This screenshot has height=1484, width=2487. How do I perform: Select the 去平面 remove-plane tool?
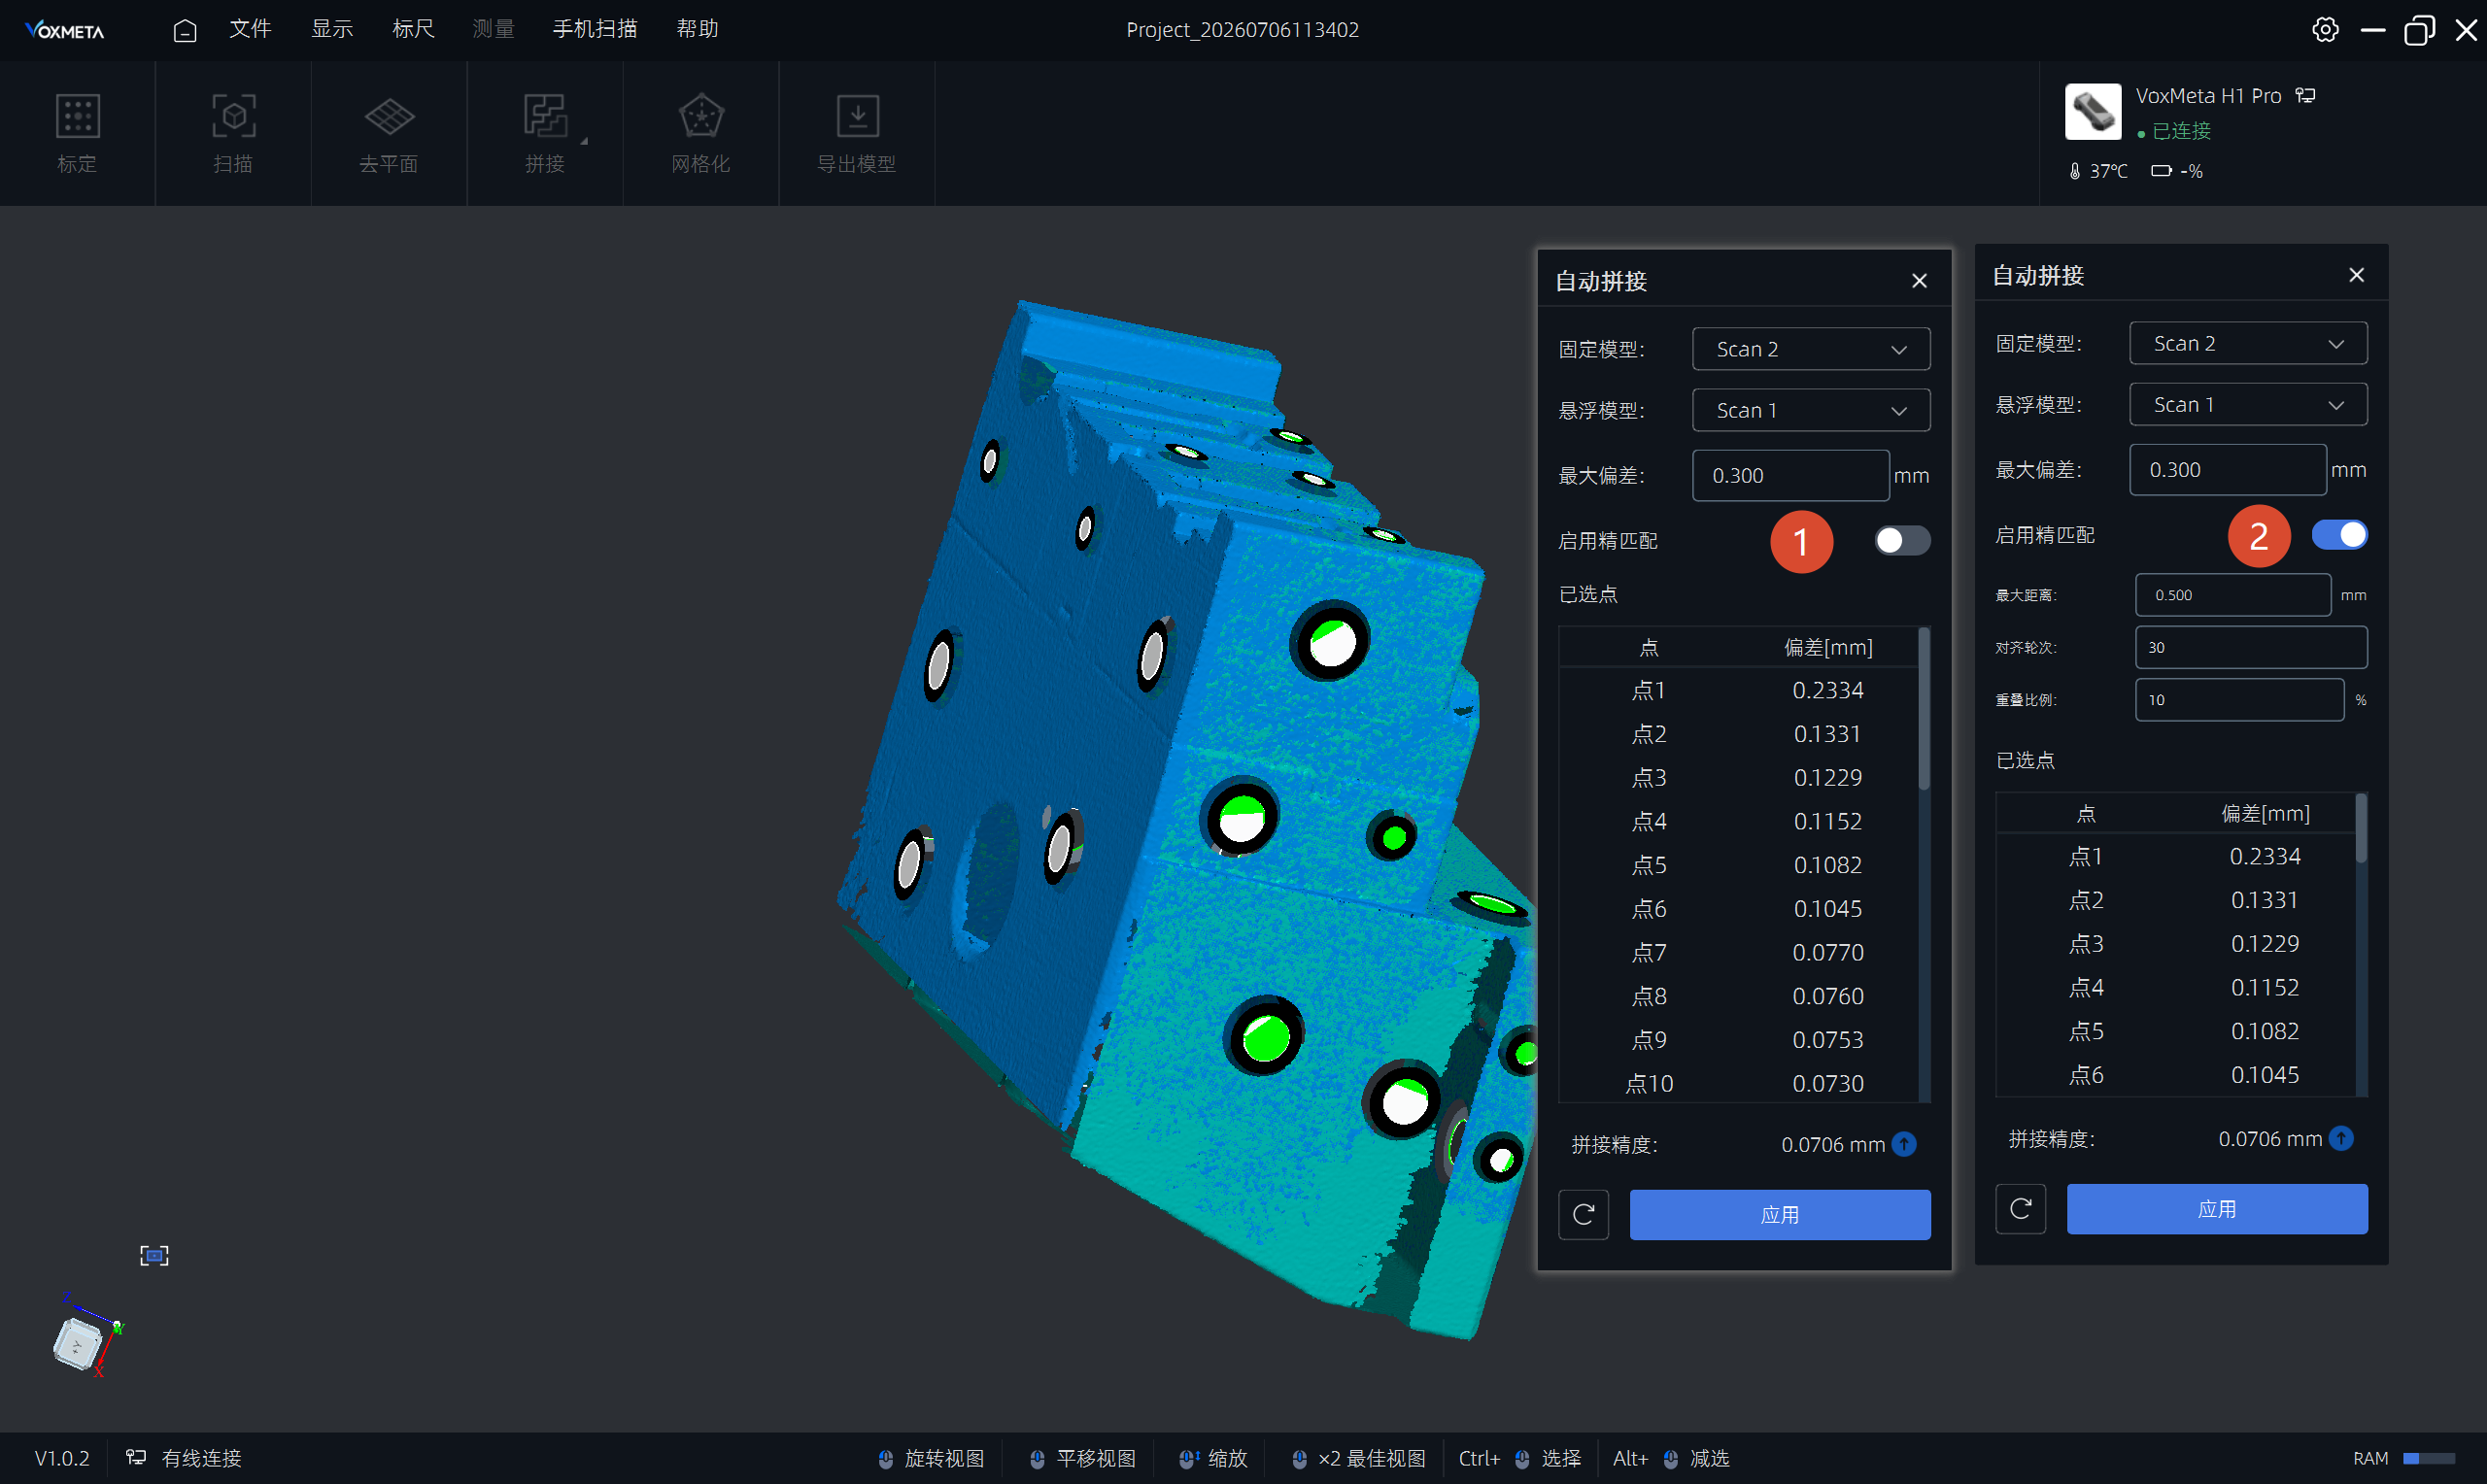(x=389, y=134)
